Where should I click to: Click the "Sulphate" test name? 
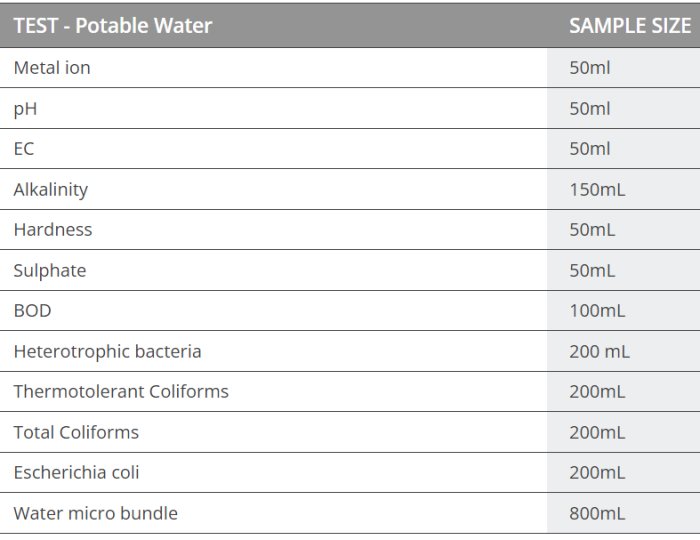point(50,270)
